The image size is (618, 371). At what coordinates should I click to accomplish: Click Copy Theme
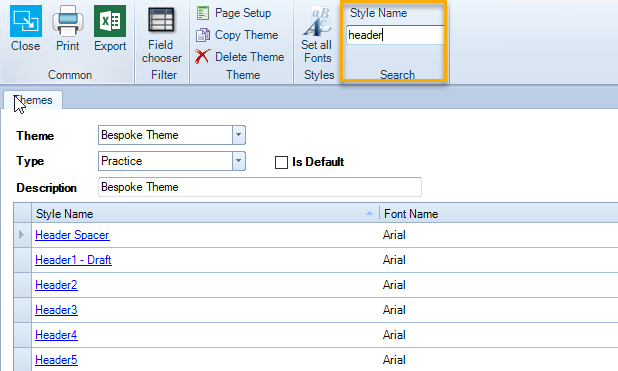(x=237, y=35)
